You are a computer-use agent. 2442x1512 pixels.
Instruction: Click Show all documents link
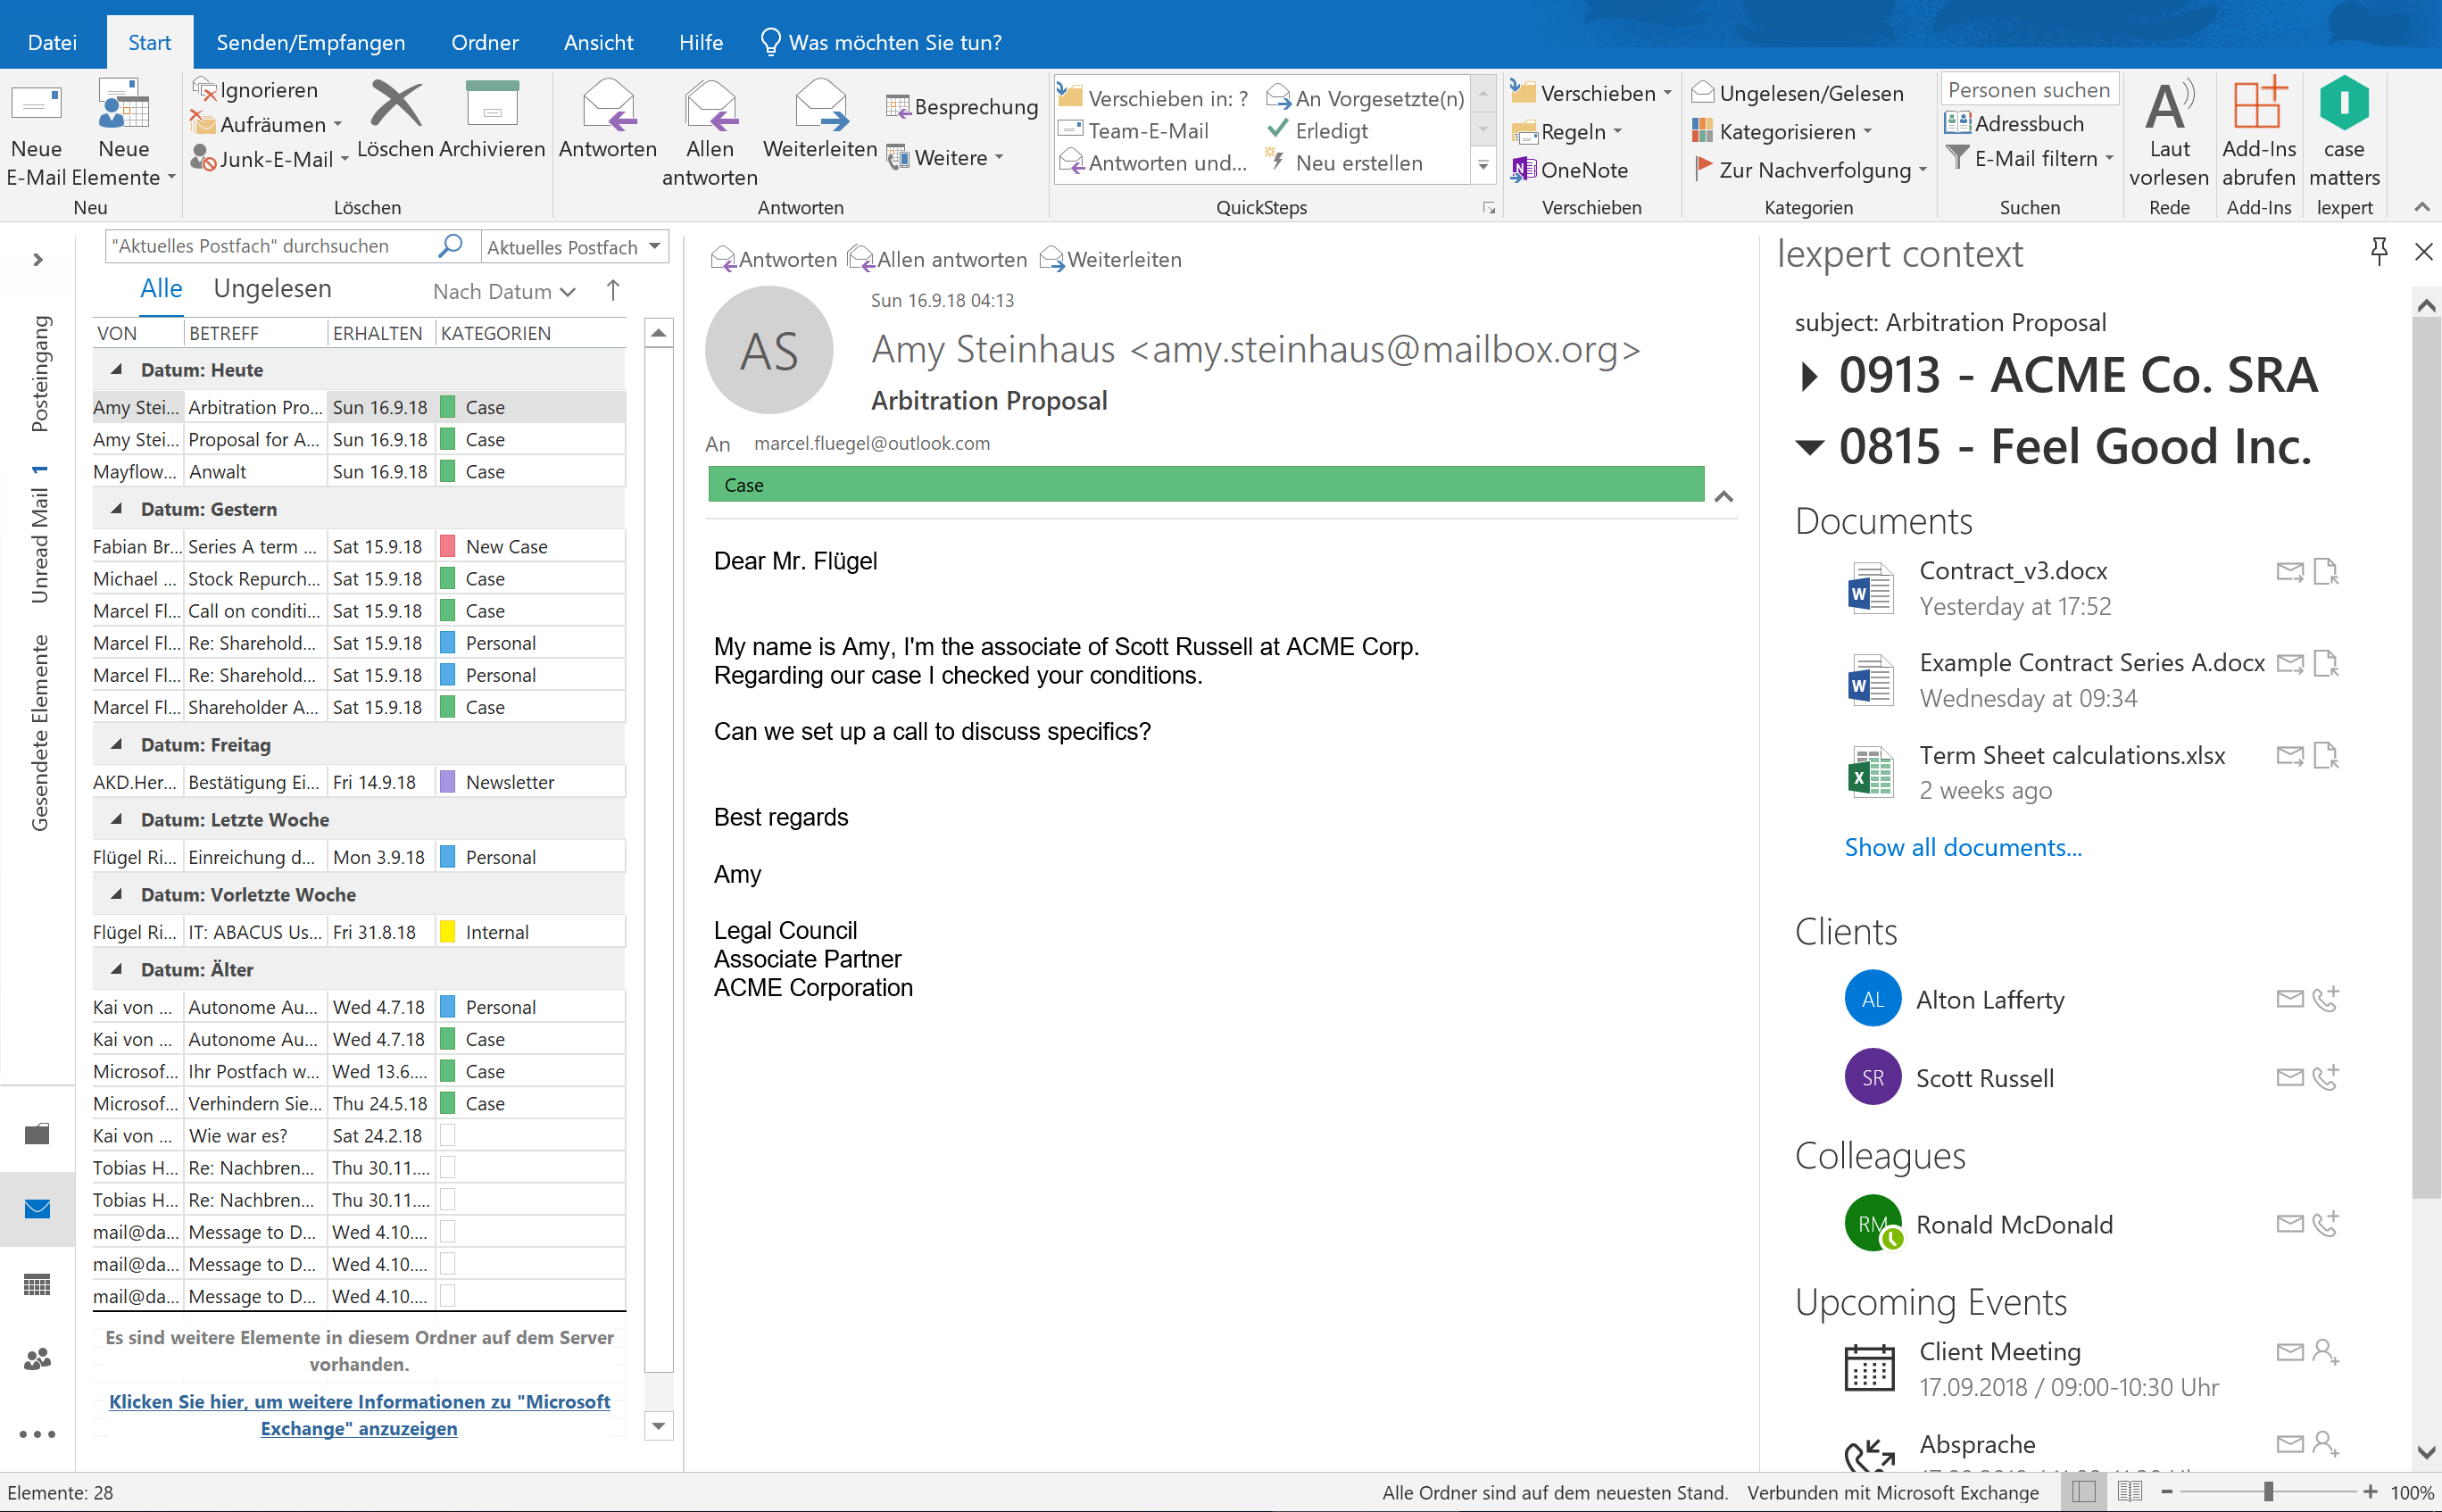[x=1962, y=847]
